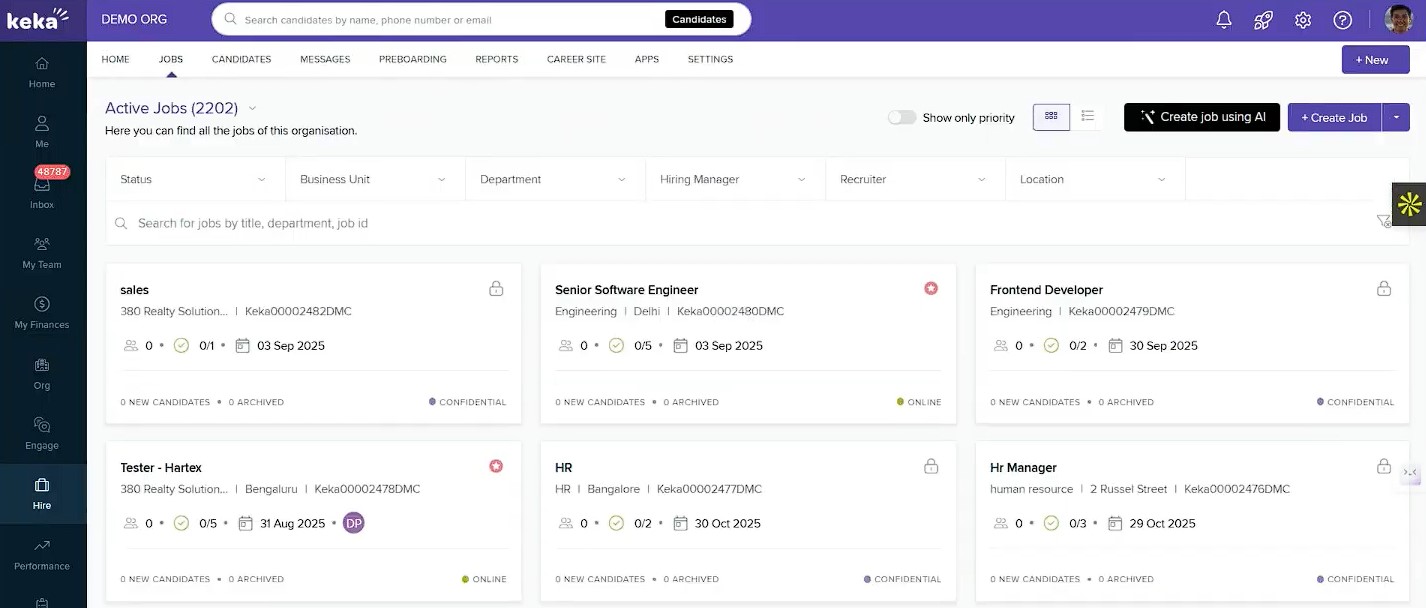Click lock icon on Frontend Developer card

[x=1384, y=289]
